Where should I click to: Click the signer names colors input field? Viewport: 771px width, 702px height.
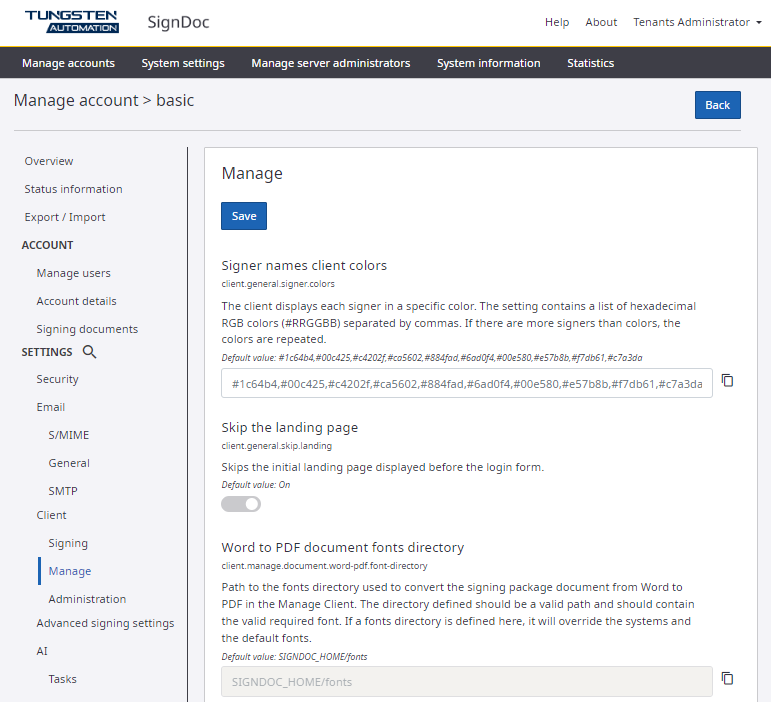point(466,383)
